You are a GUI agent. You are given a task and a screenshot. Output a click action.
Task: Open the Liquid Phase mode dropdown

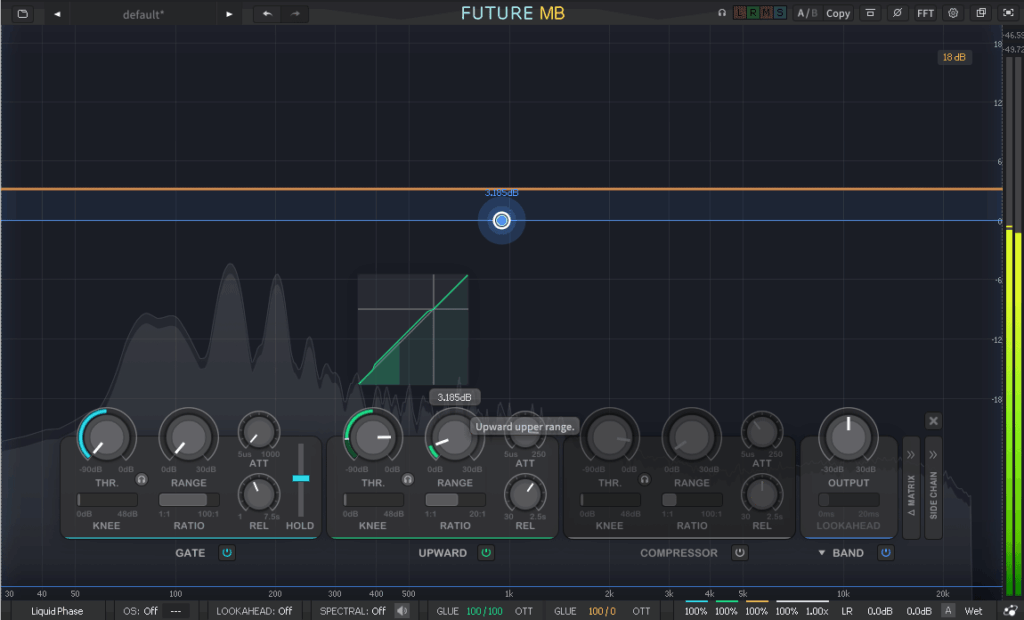pyautogui.click(x=57, y=611)
